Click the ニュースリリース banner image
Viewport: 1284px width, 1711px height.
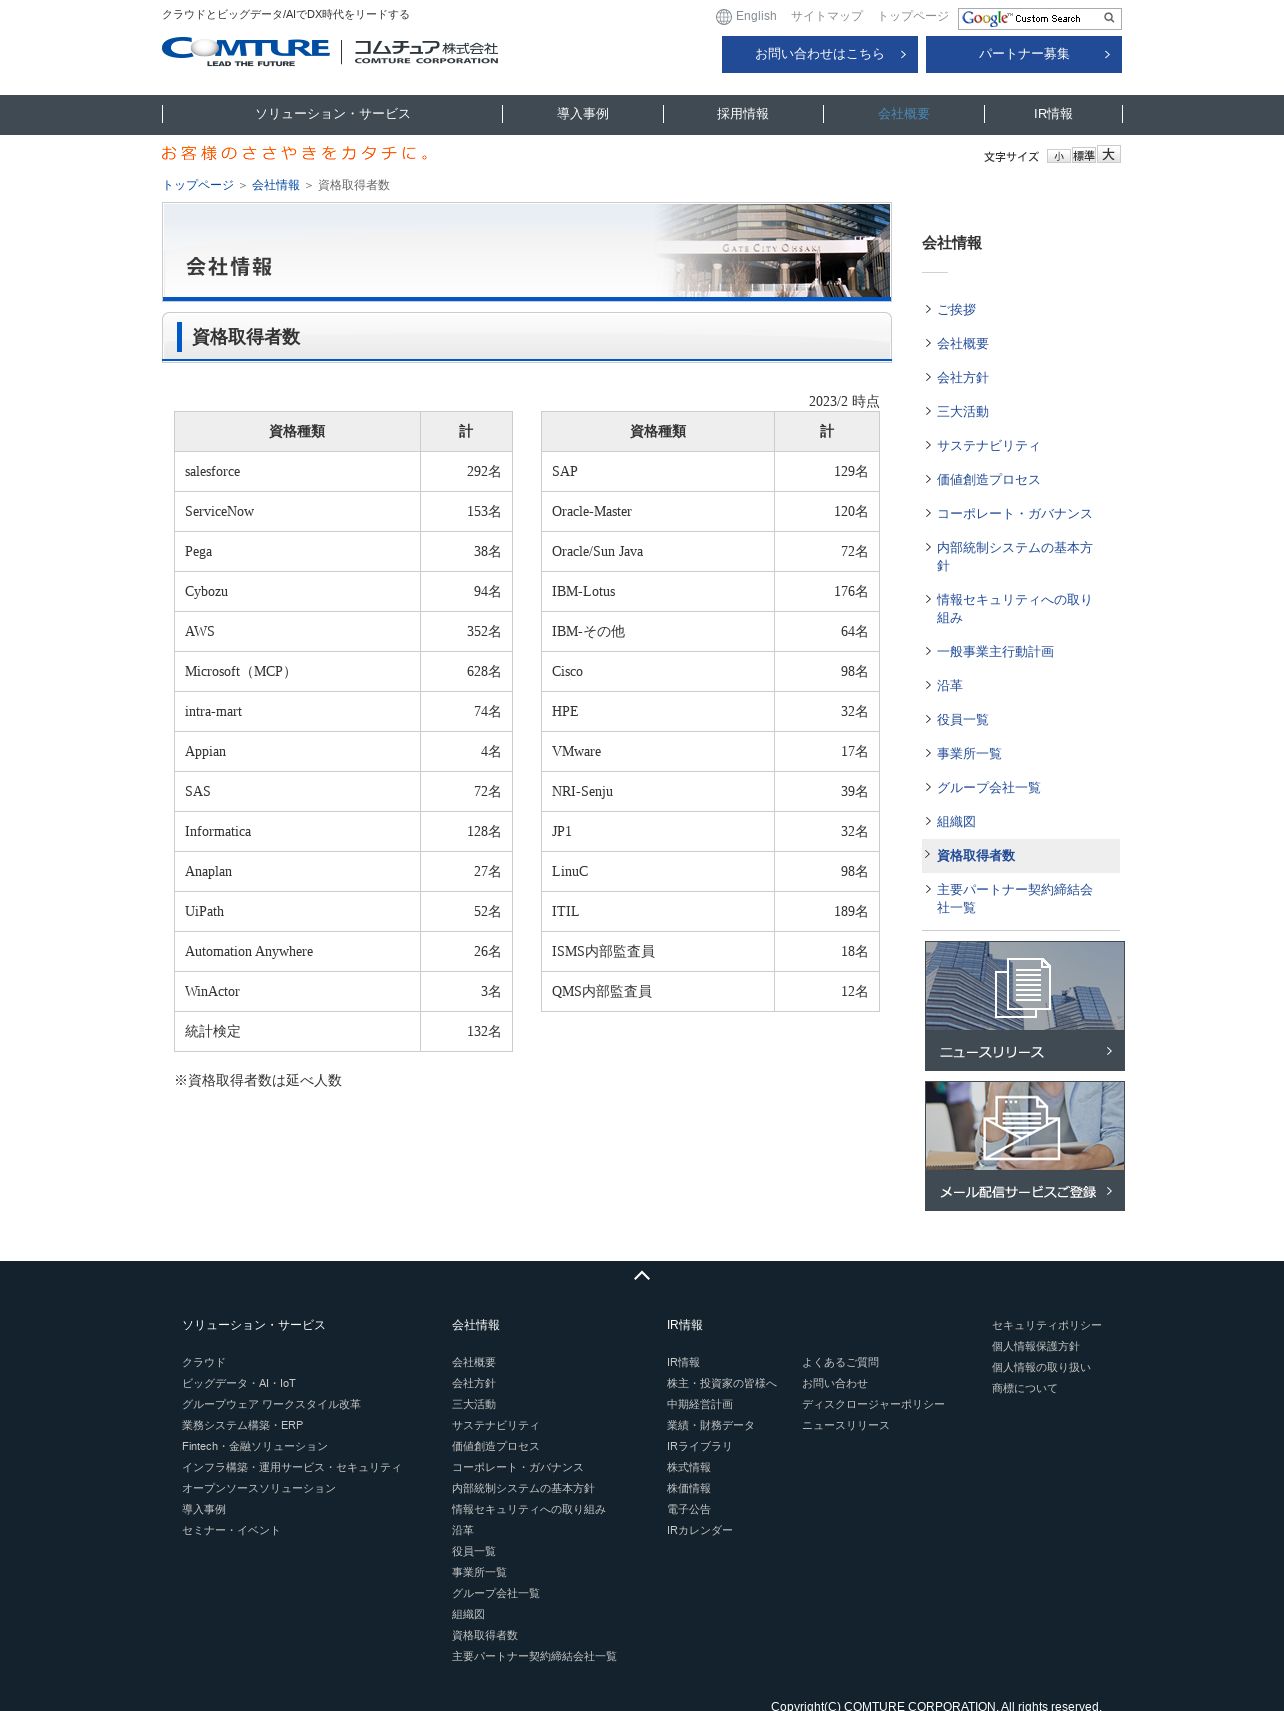(1025, 1006)
